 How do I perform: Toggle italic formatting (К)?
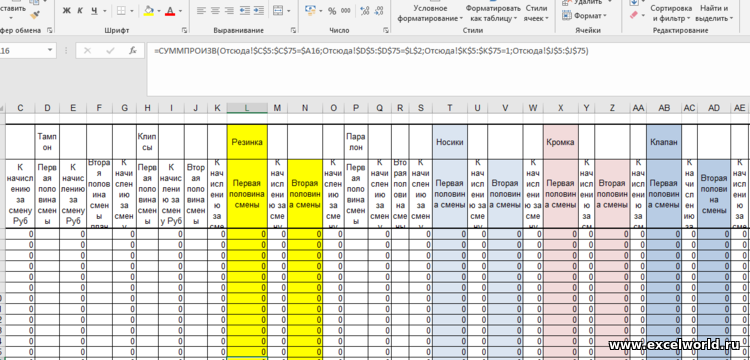(80, 11)
